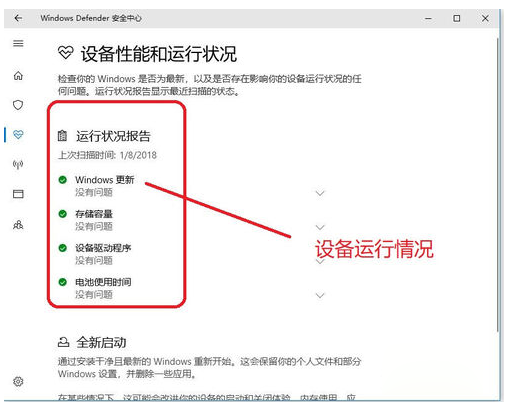Click the vertical scrollbar on right edge
The height and width of the screenshot is (416, 527).
click(x=497, y=185)
